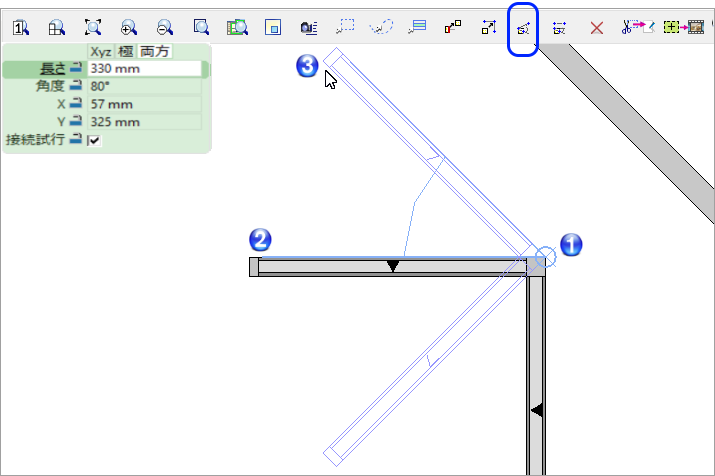The image size is (715, 476).
Task: Click the scissors cut-to-layer icon
Action: click(x=638, y=27)
